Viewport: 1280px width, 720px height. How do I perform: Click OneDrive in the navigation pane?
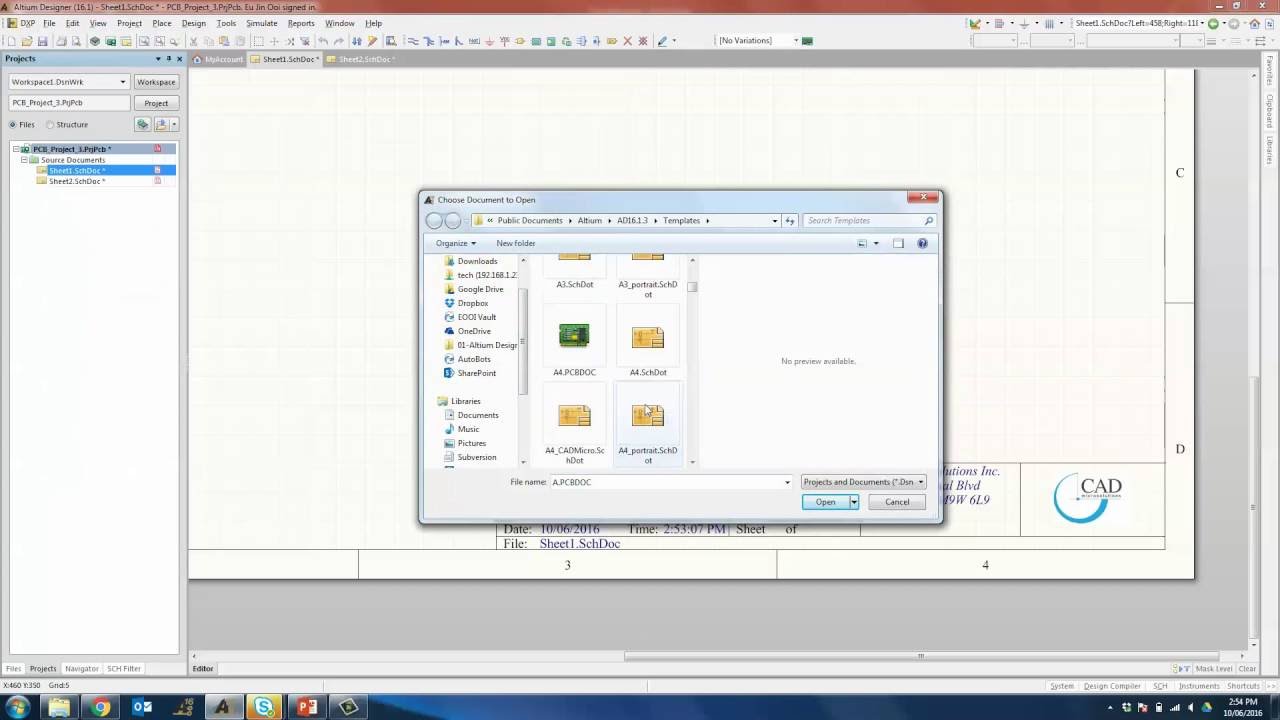[474, 331]
